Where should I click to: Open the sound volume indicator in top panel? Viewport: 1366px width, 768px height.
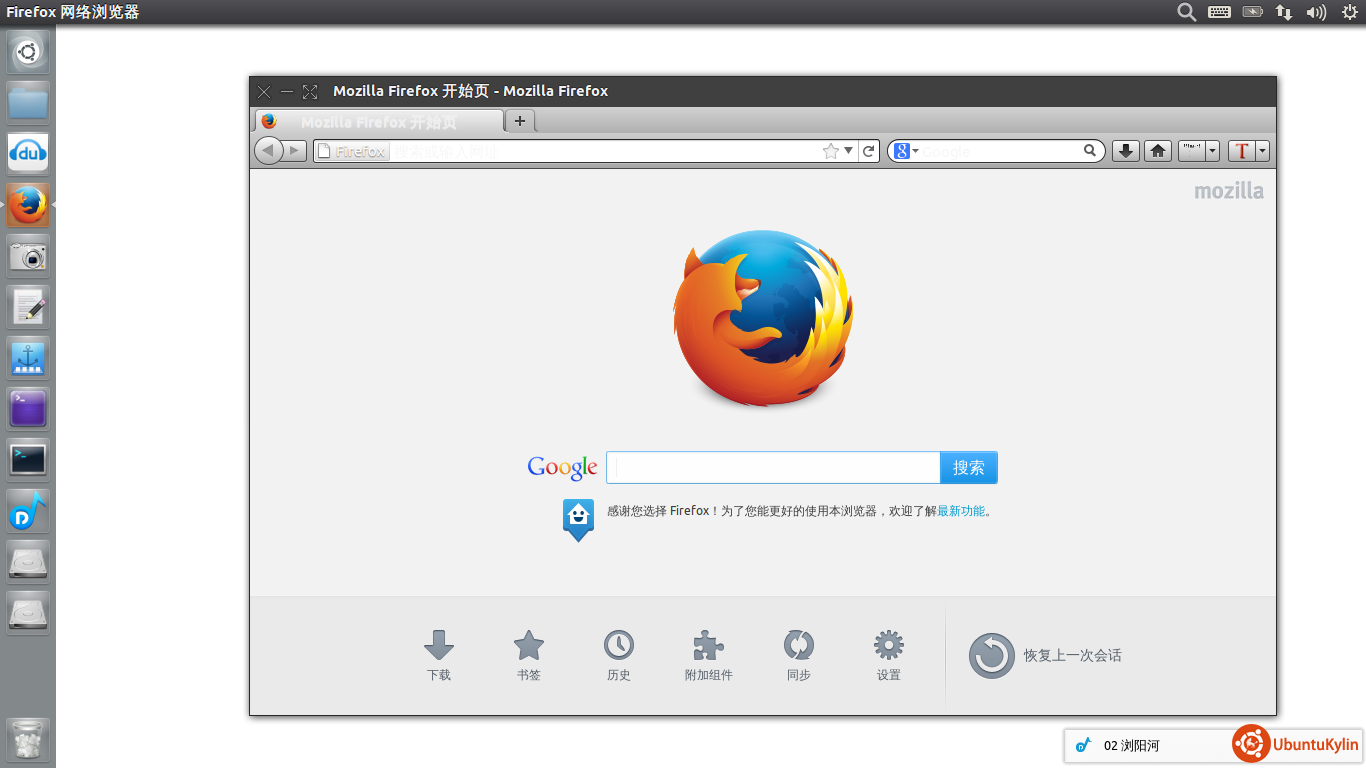[x=1316, y=12]
